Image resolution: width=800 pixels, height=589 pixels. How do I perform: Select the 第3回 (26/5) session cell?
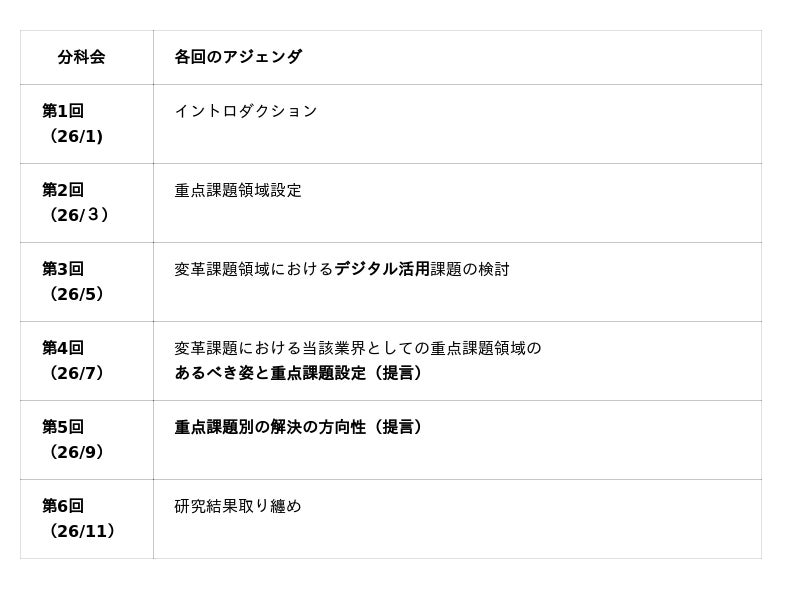coord(86,281)
